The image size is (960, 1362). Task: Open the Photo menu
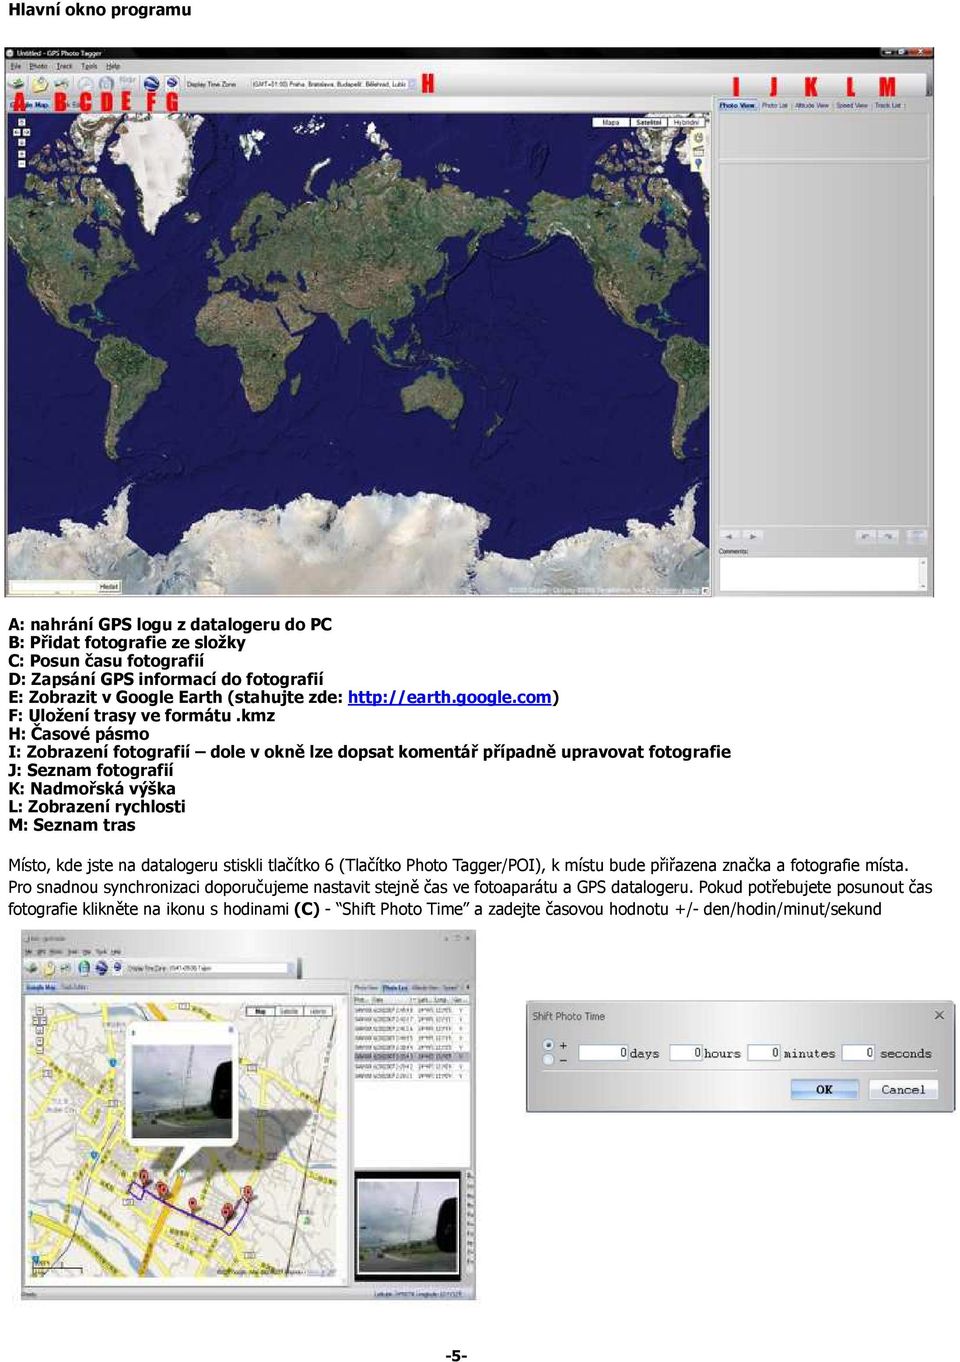(x=38, y=66)
